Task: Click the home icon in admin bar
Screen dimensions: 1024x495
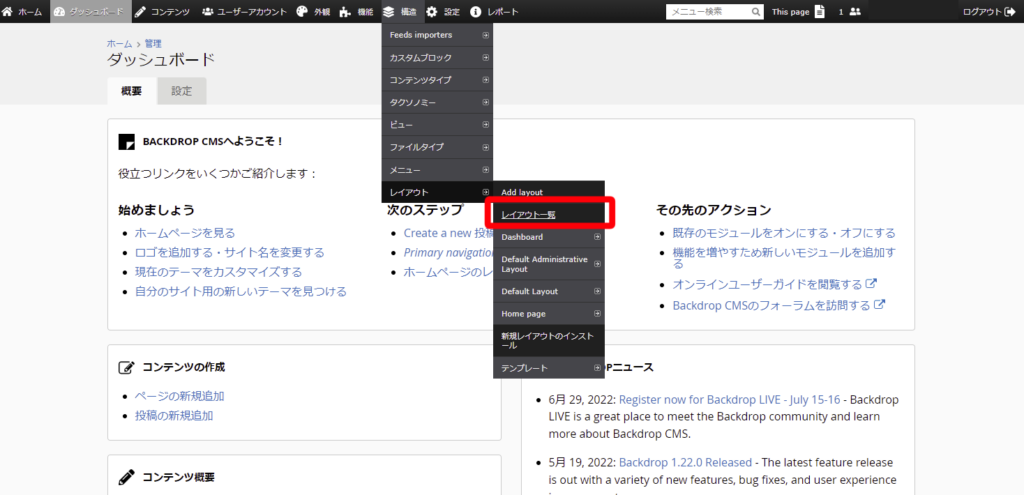Action: click(8, 12)
